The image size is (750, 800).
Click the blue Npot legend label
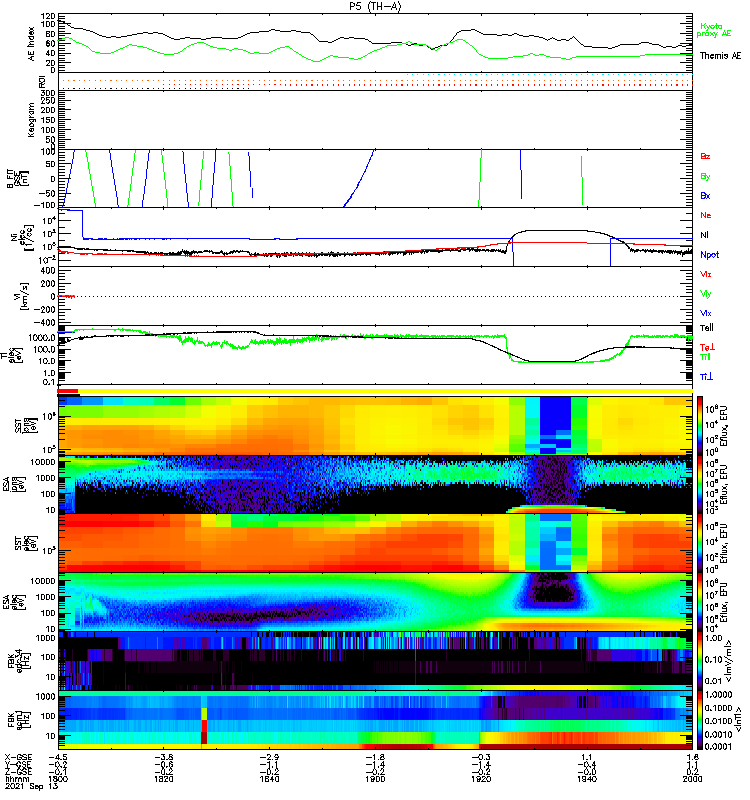[x=710, y=255]
